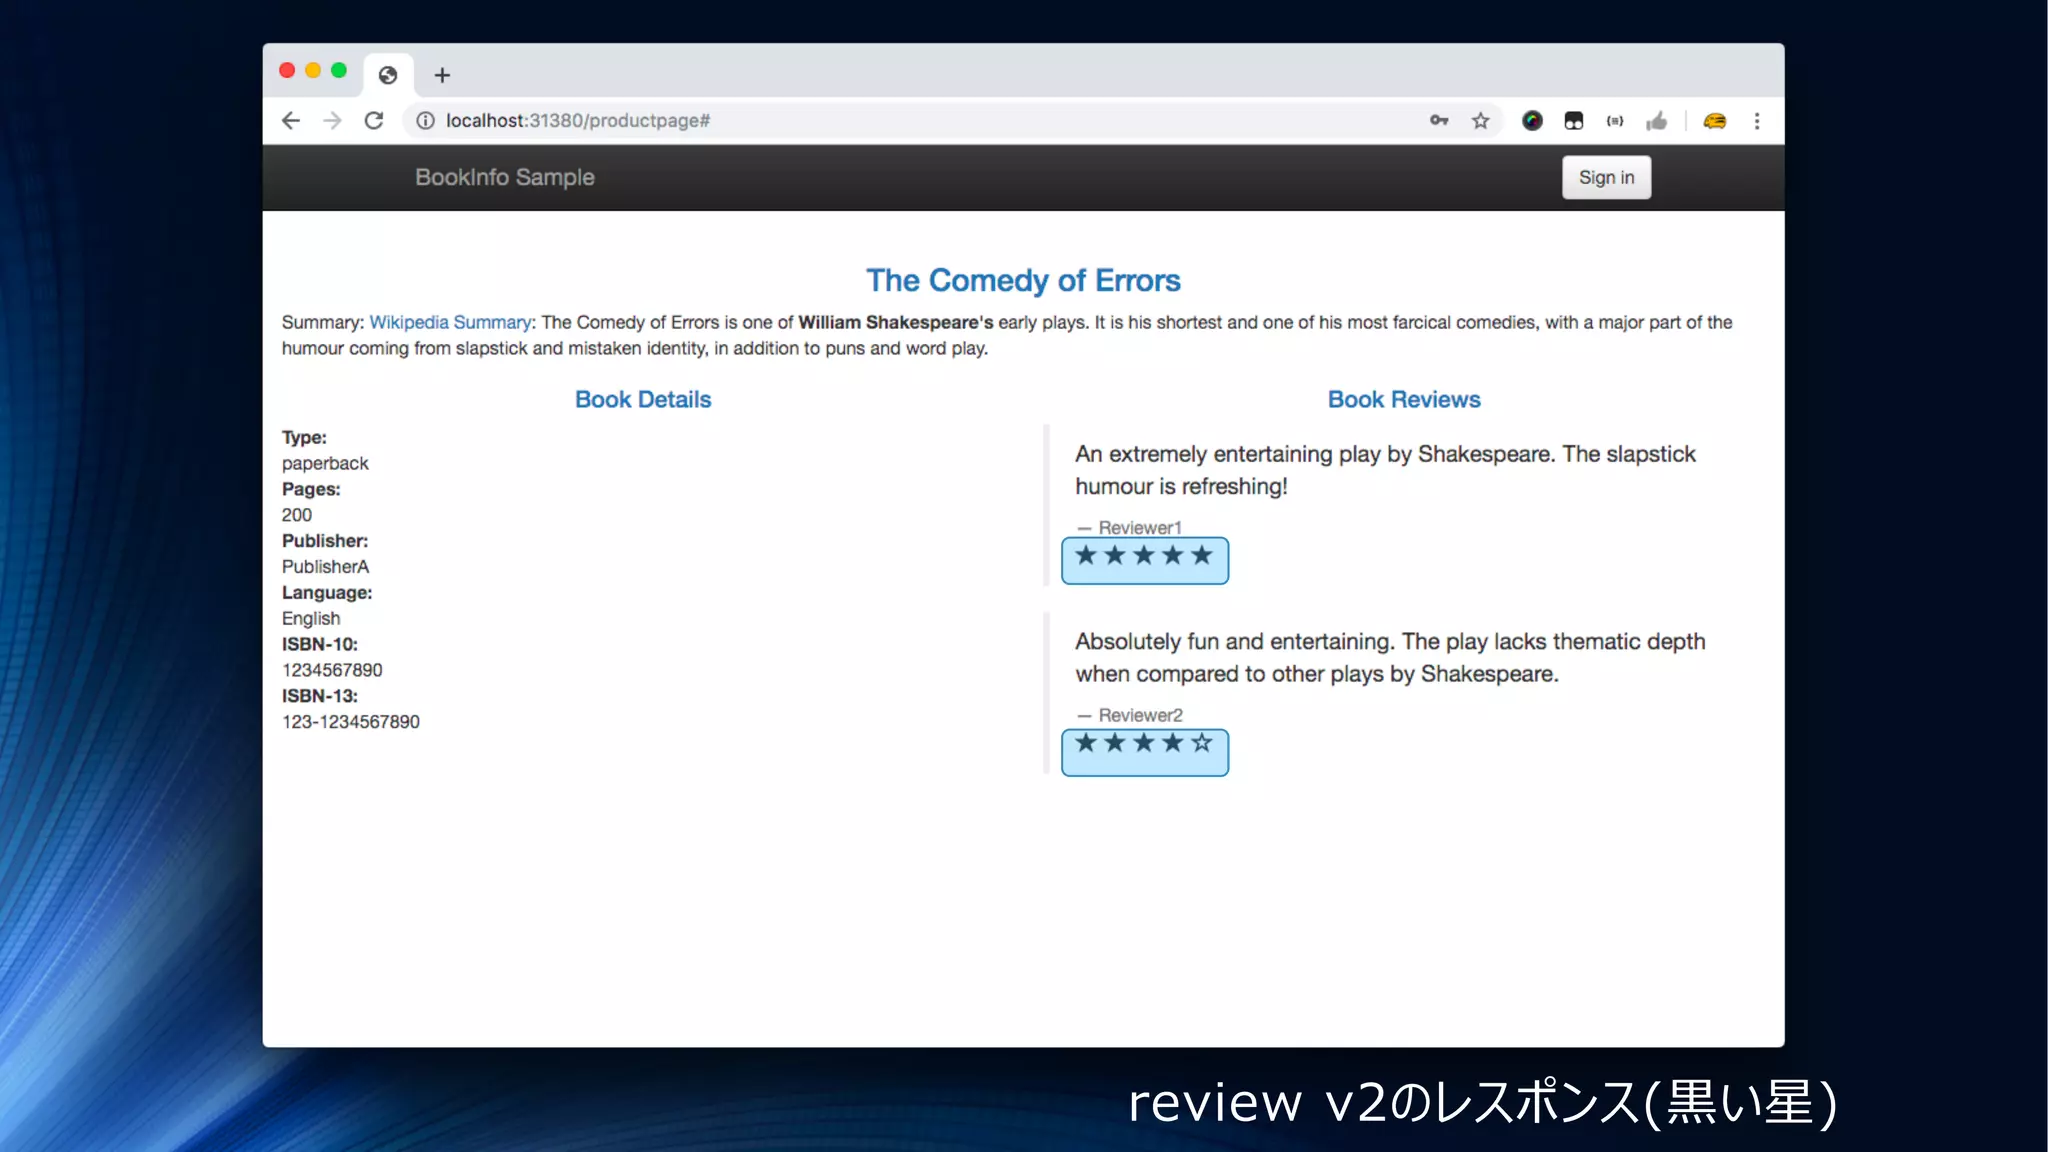The width and height of the screenshot is (2048, 1152).
Task: Open the saved passwords key icon
Action: point(1439,121)
